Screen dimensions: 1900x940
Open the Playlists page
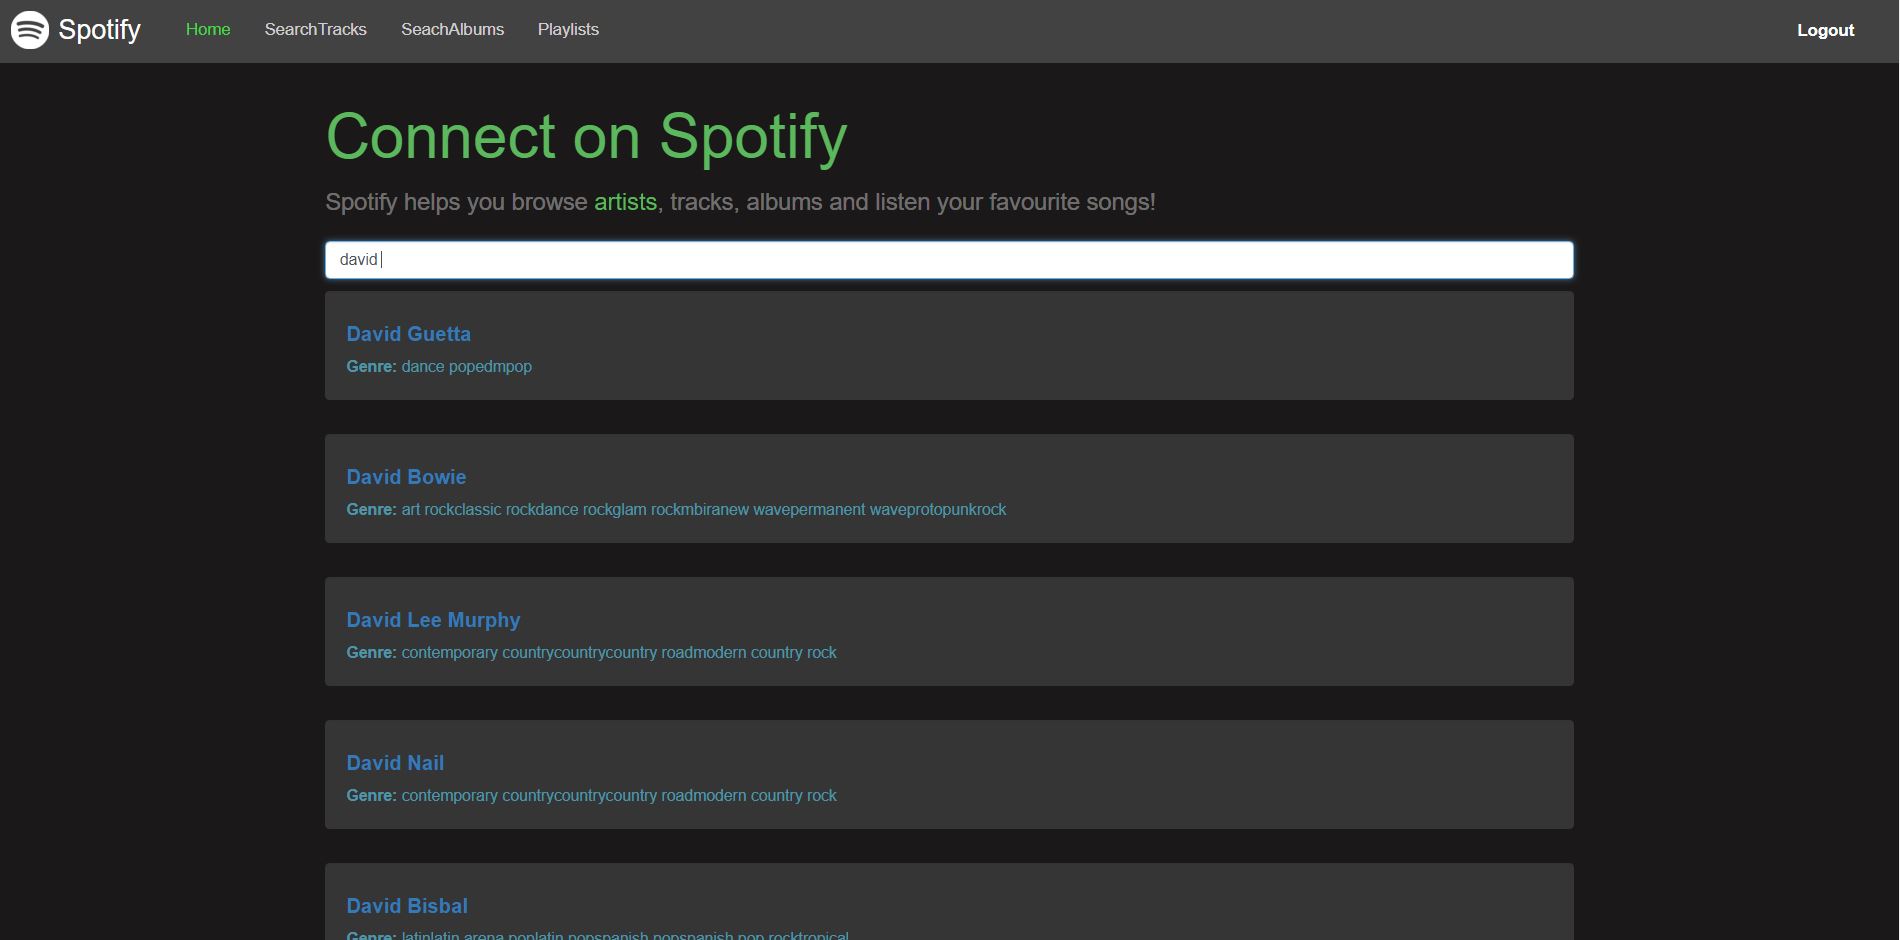567,30
